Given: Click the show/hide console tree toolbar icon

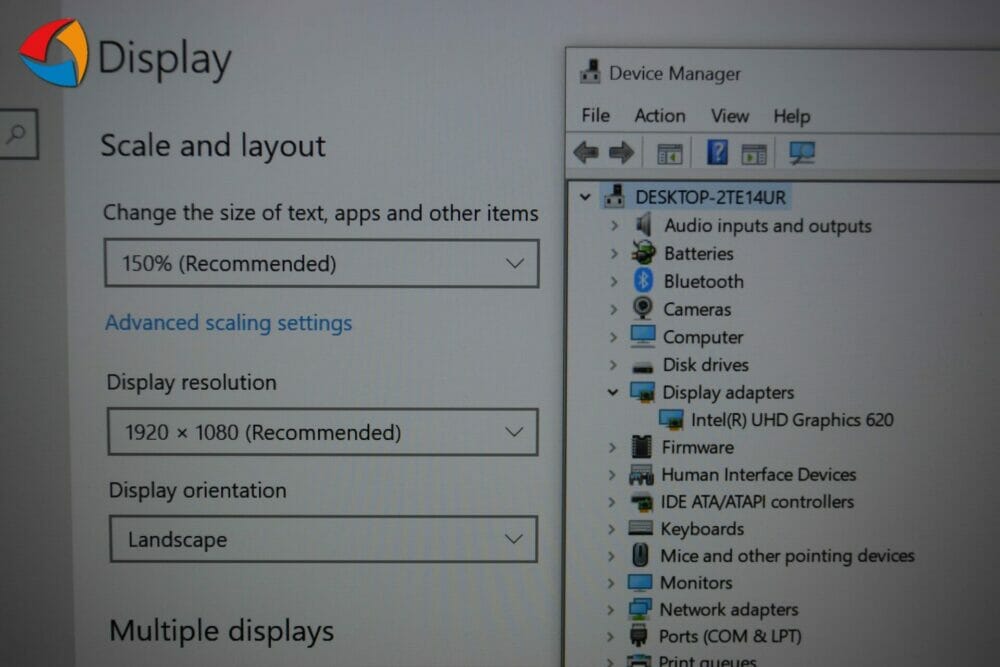Looking at the screenshot, I should pyautogui.click(x=670, y=154).
